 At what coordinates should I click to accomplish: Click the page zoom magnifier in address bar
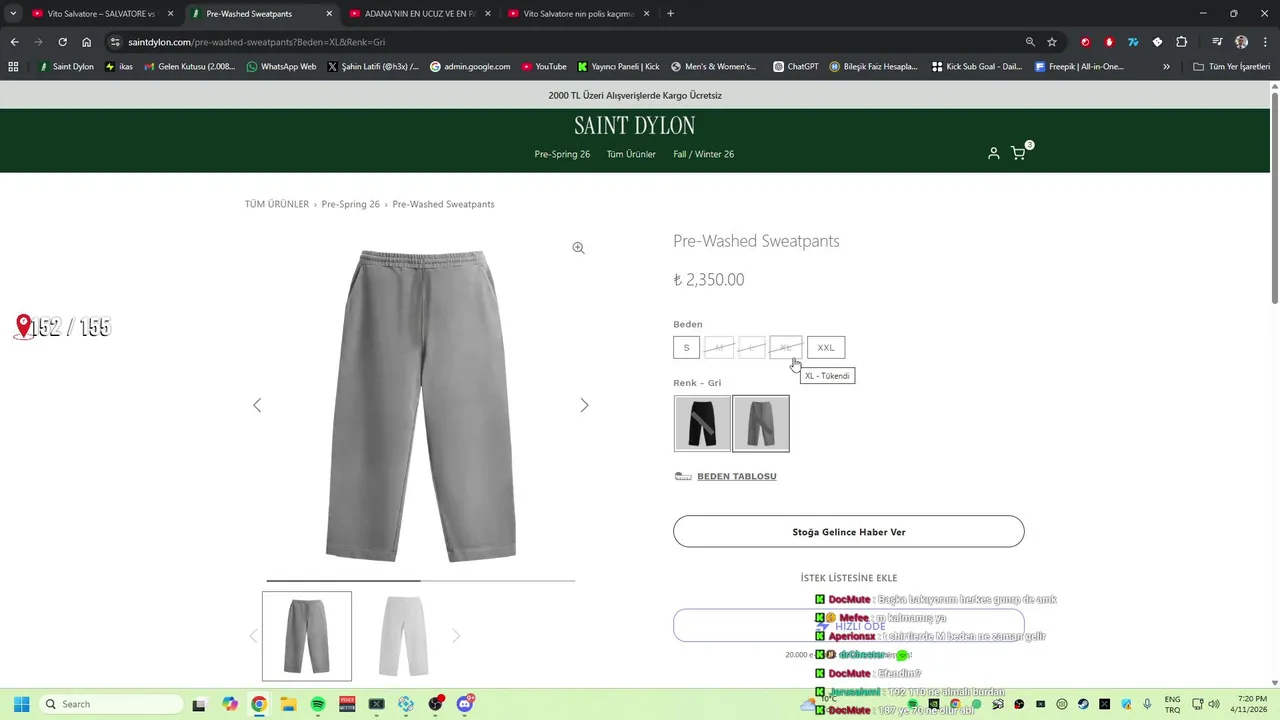tap(1030, 42)
